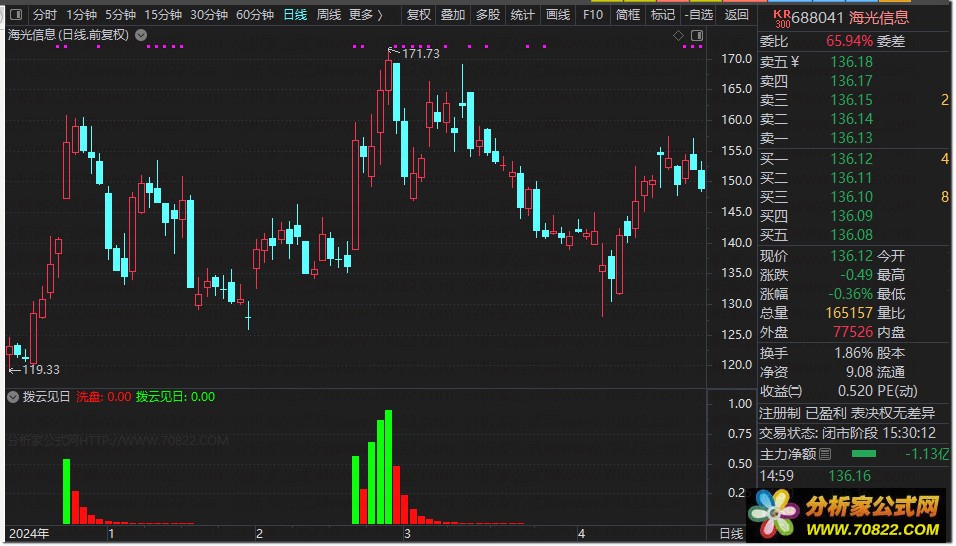This screenshot has width=956, height=546.
Task: Click 买三 price 136.10
Action: [851, 197]
